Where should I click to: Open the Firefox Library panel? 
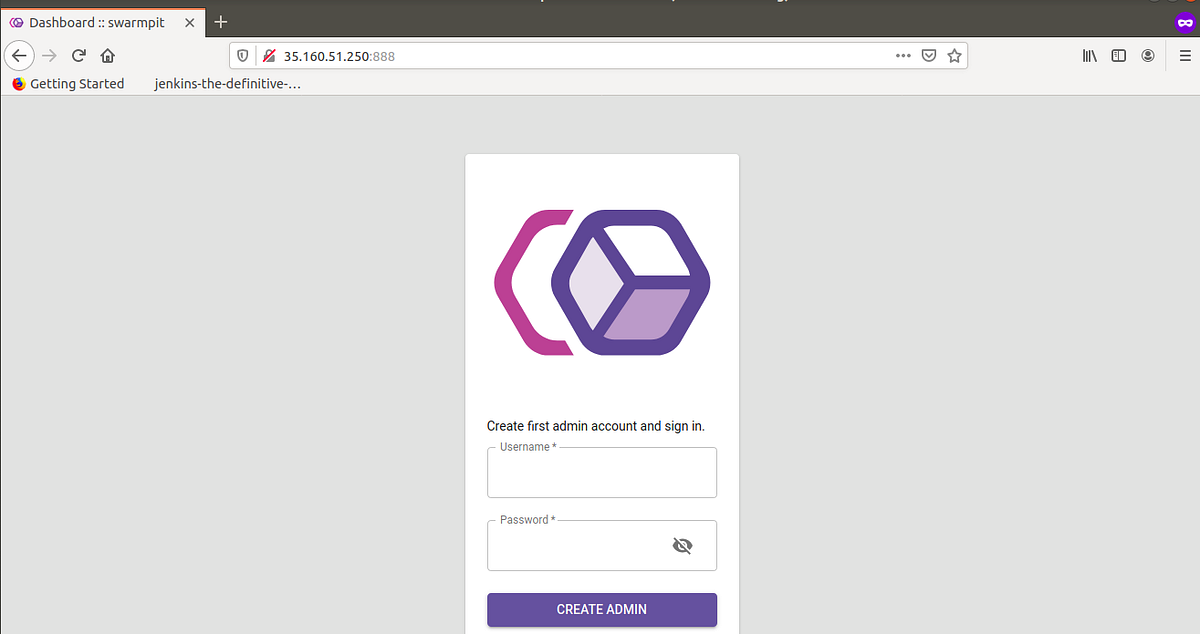(x=1089, y=56)
